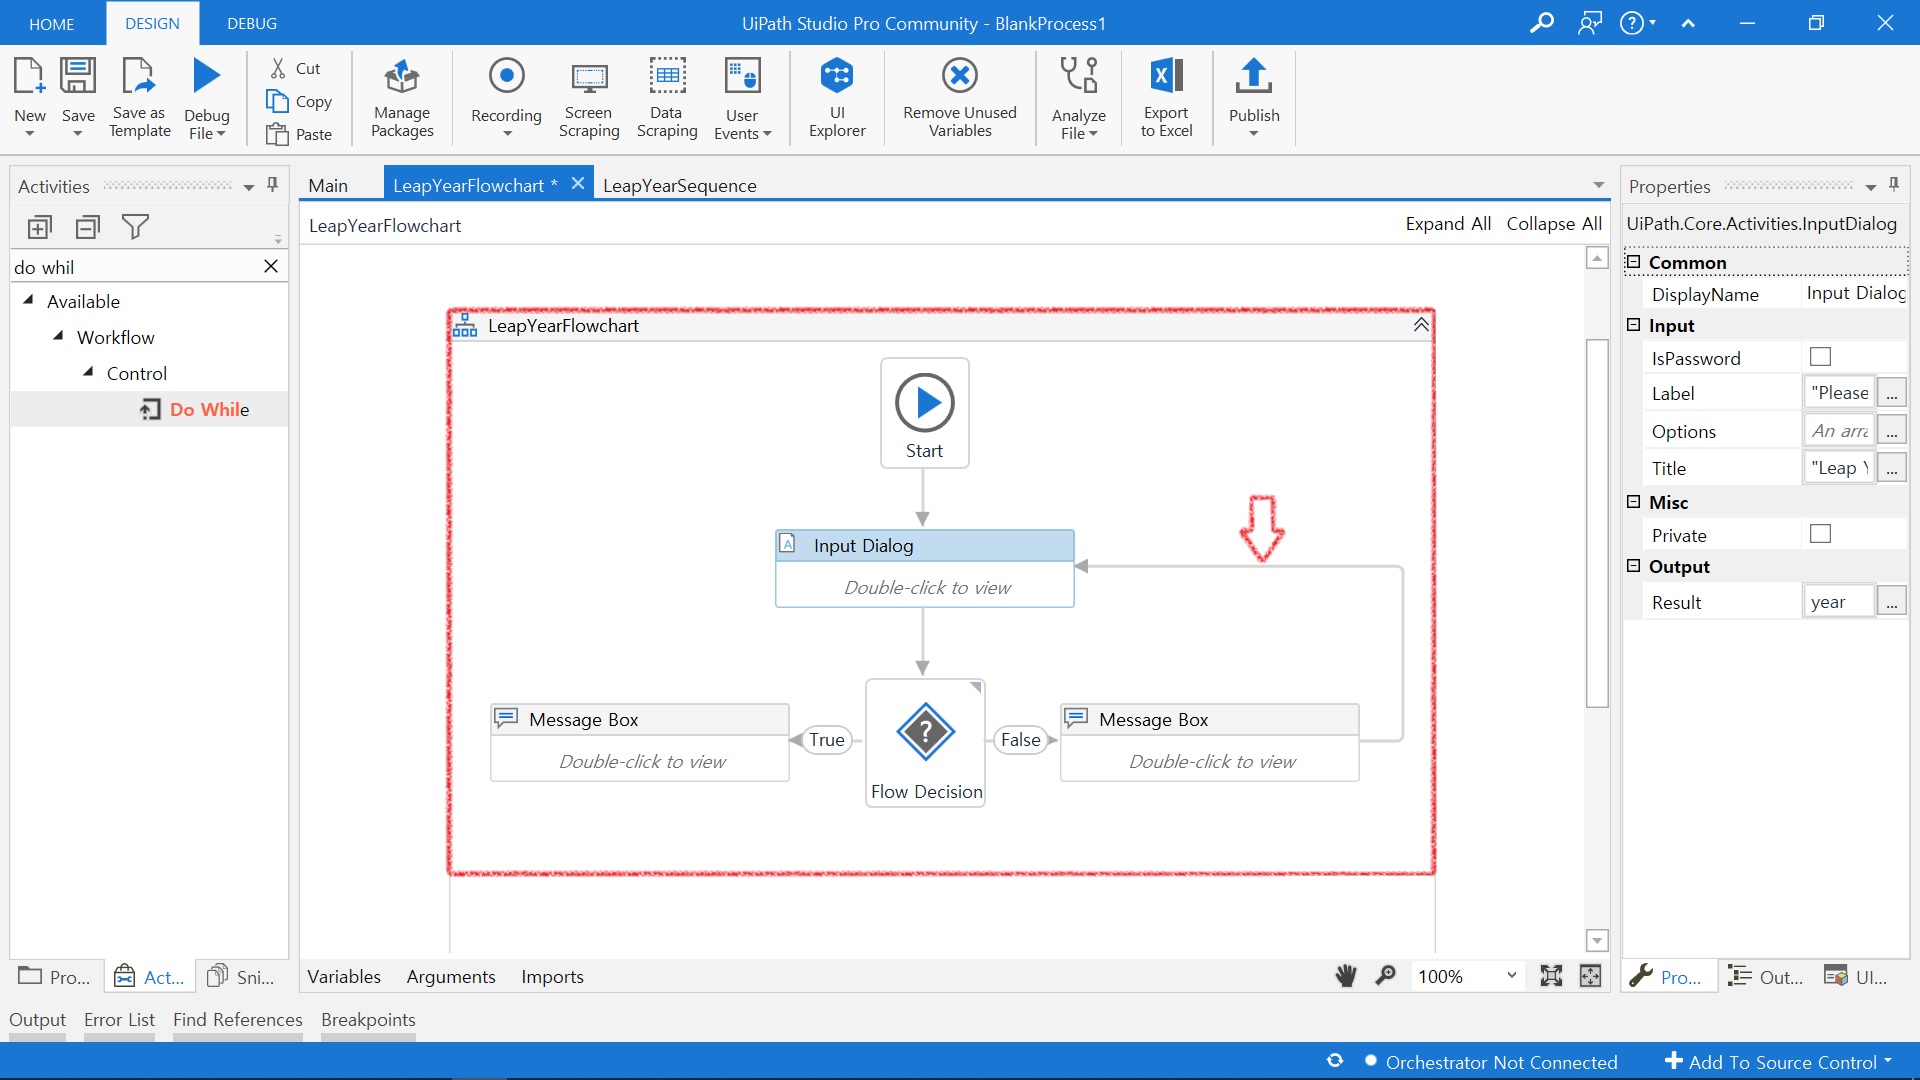1920x1080 pixels.
Task: Start the Data Scraping tool
Action: (667, 97)
